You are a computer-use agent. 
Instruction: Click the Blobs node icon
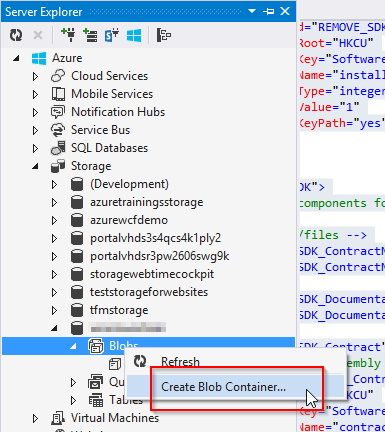pos(96,346)
